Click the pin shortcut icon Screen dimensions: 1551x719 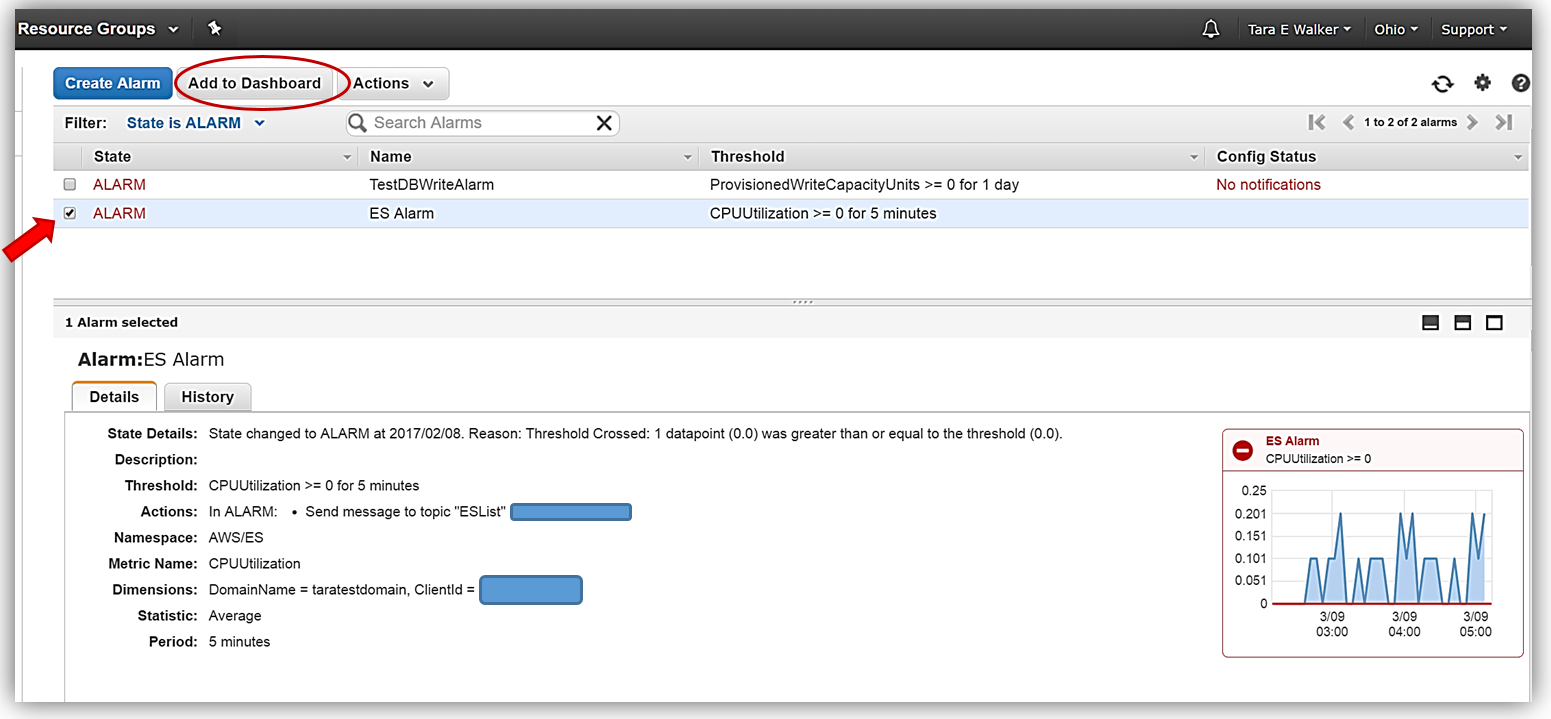213,28
